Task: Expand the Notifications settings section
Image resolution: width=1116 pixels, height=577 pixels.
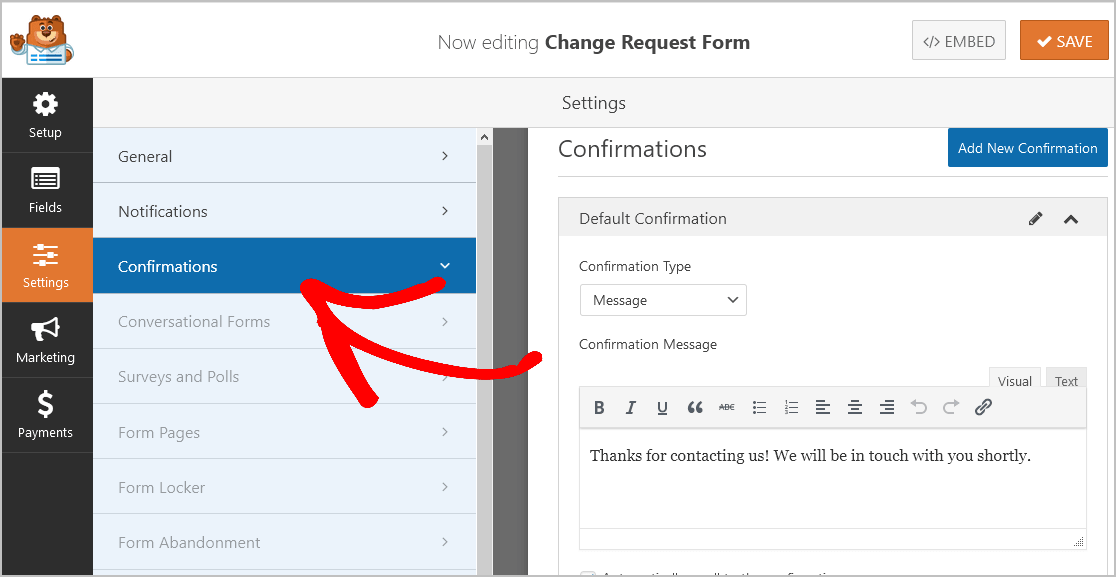Action: pos(284,211)
